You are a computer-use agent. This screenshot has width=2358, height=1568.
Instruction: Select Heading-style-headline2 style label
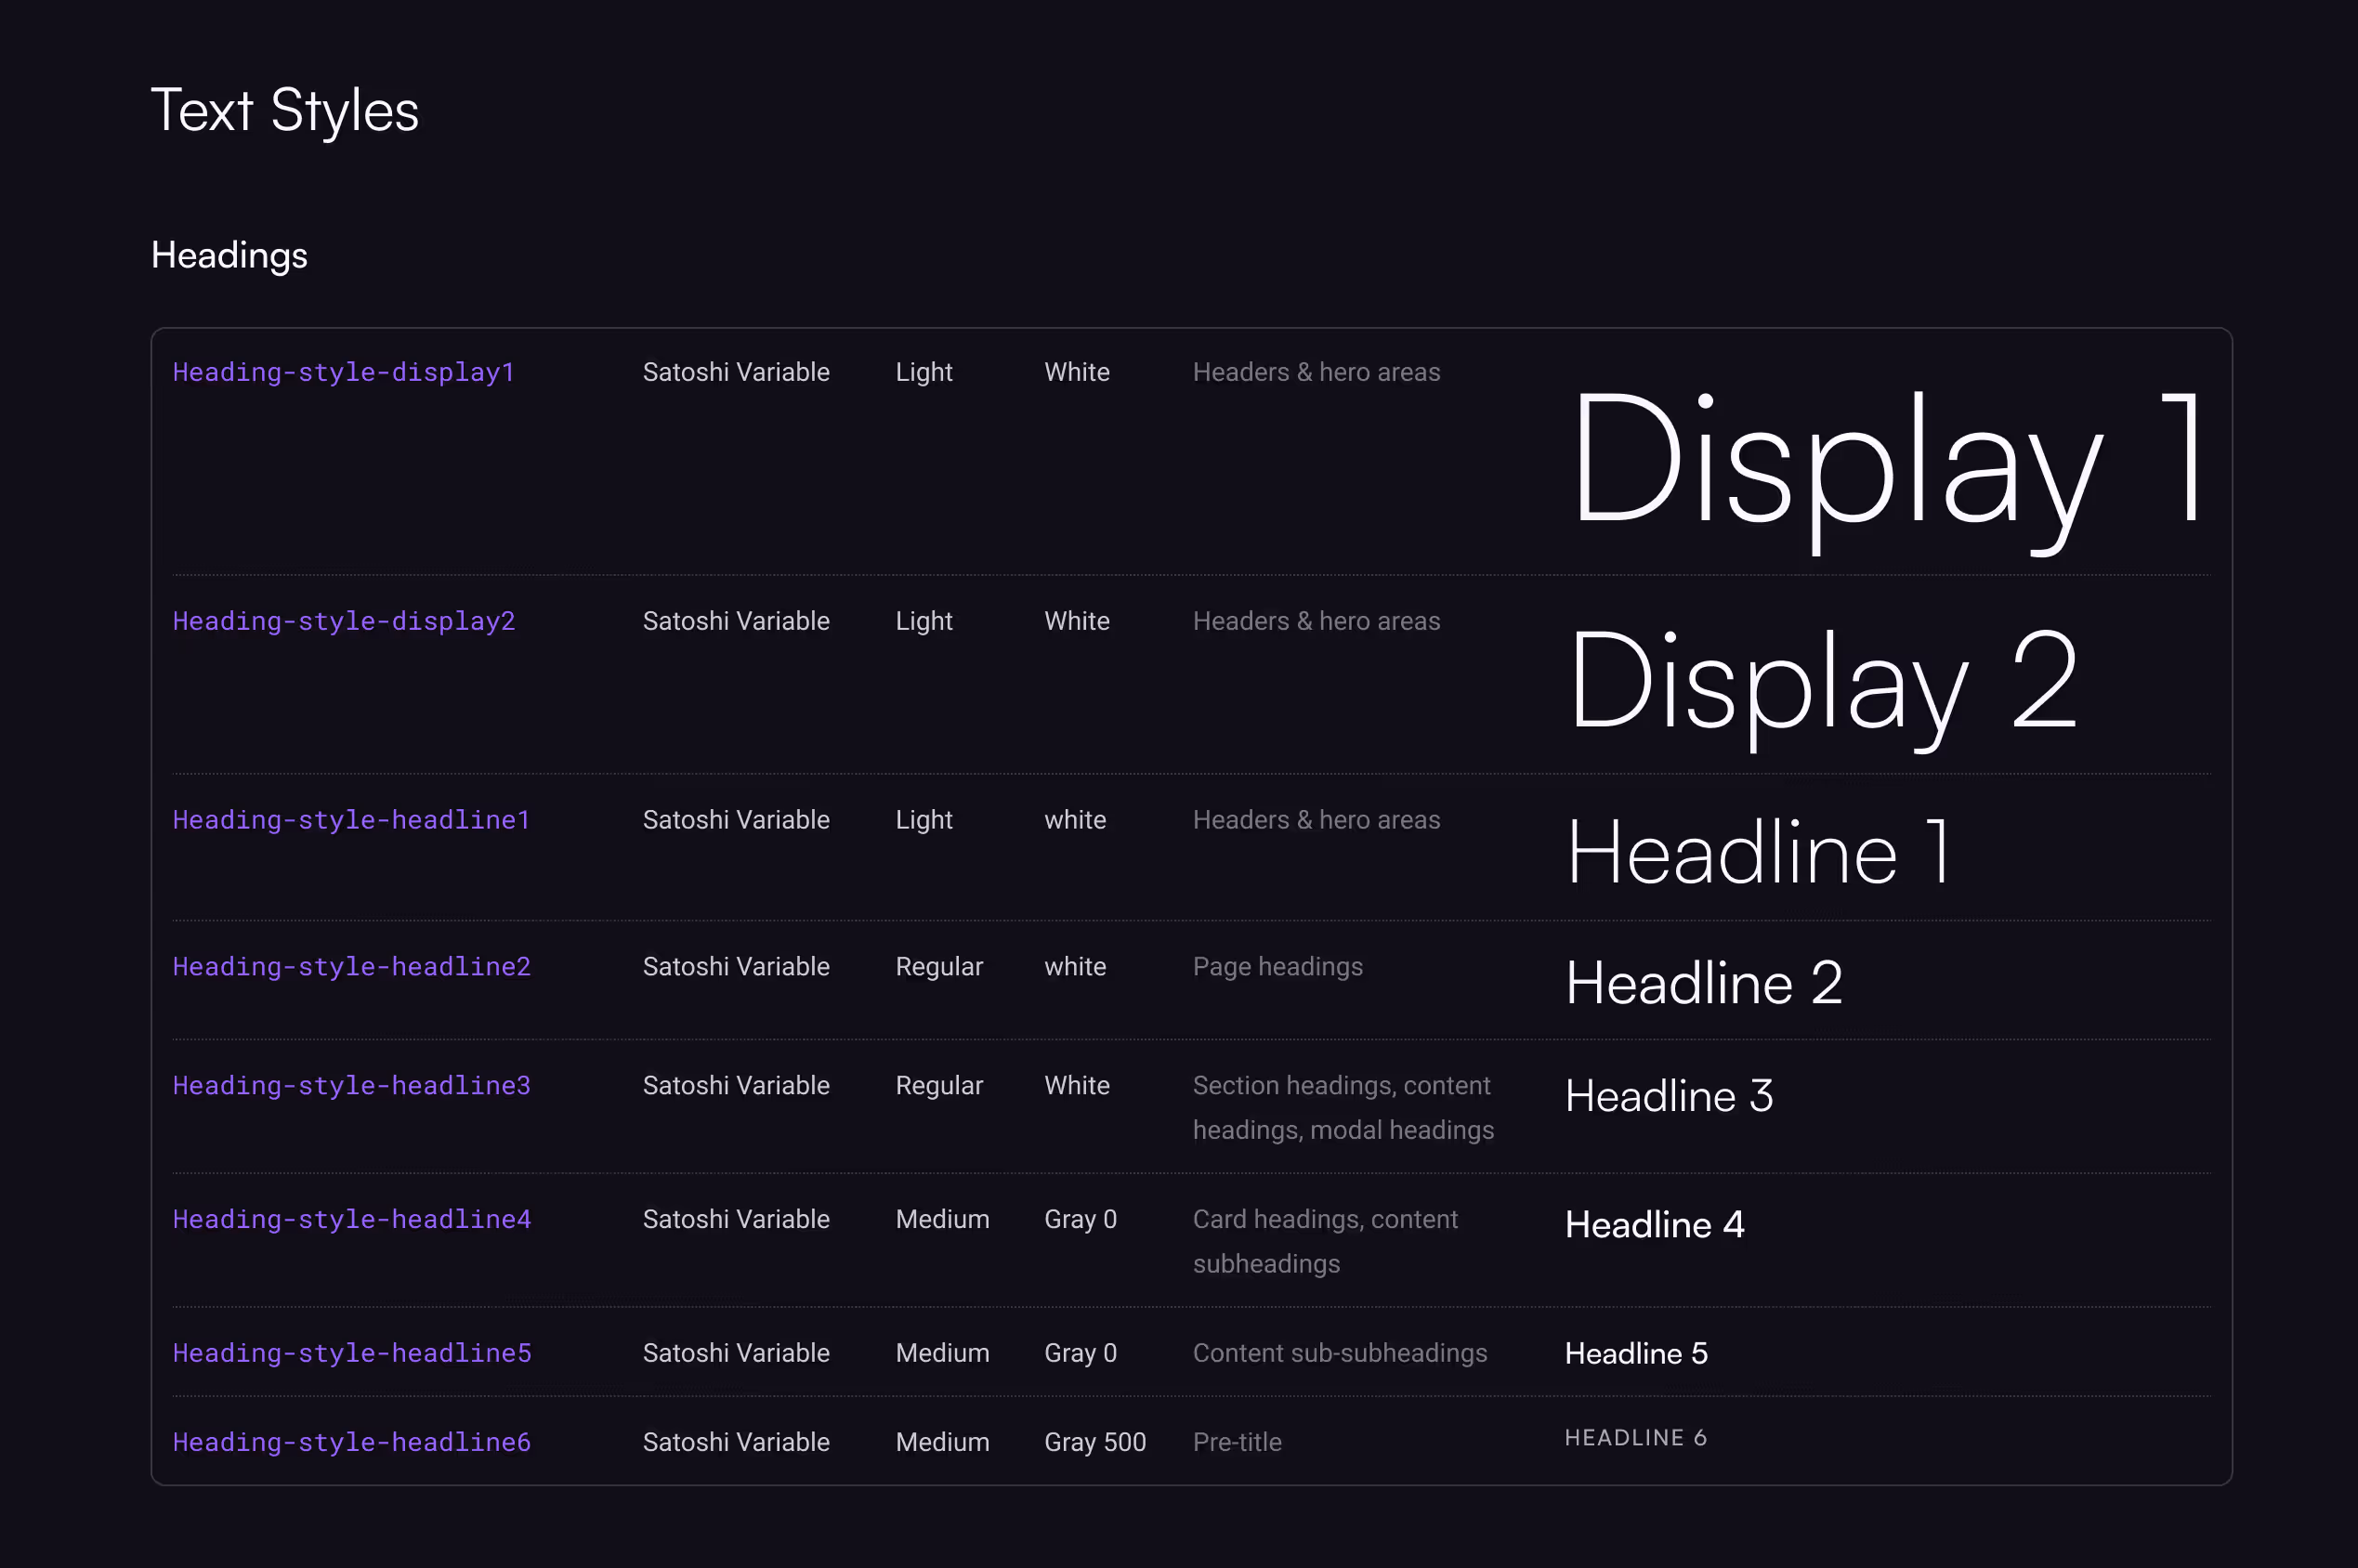(x=351, y=967)
